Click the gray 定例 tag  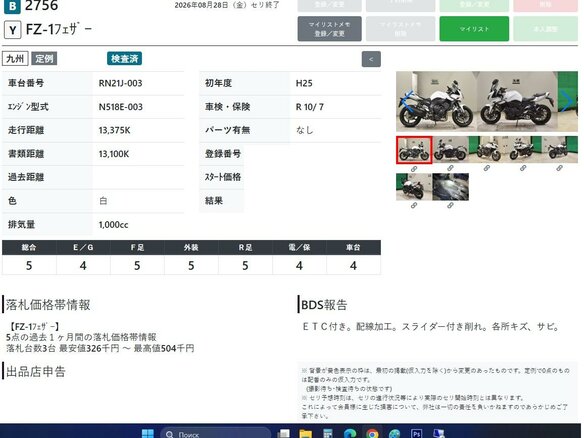(44, 59)
